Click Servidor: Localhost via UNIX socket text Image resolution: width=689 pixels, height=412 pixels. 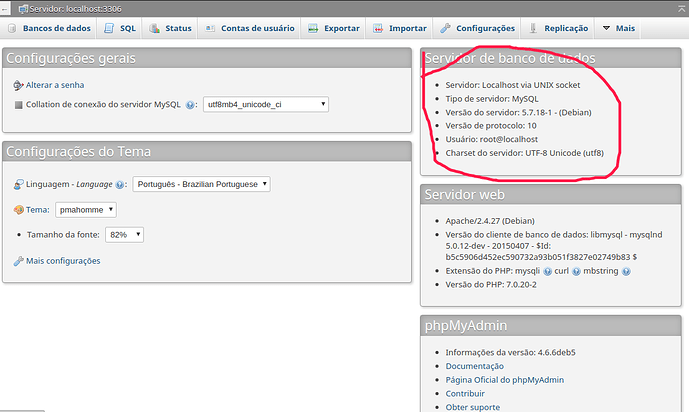(x=513, y=85)
